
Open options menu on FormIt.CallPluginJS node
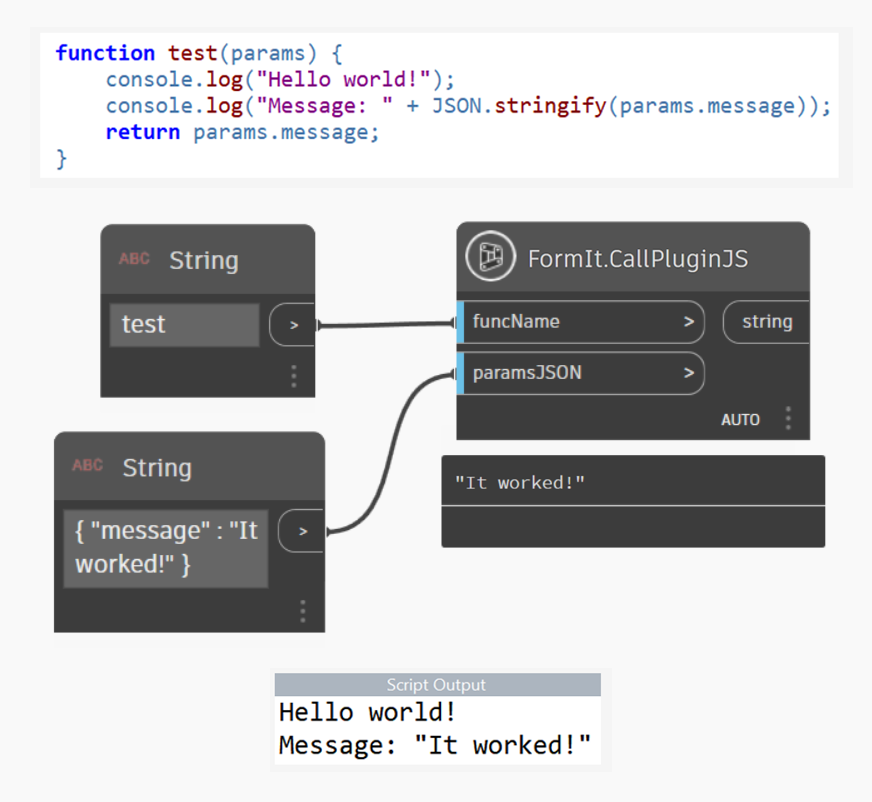[788, 418]
